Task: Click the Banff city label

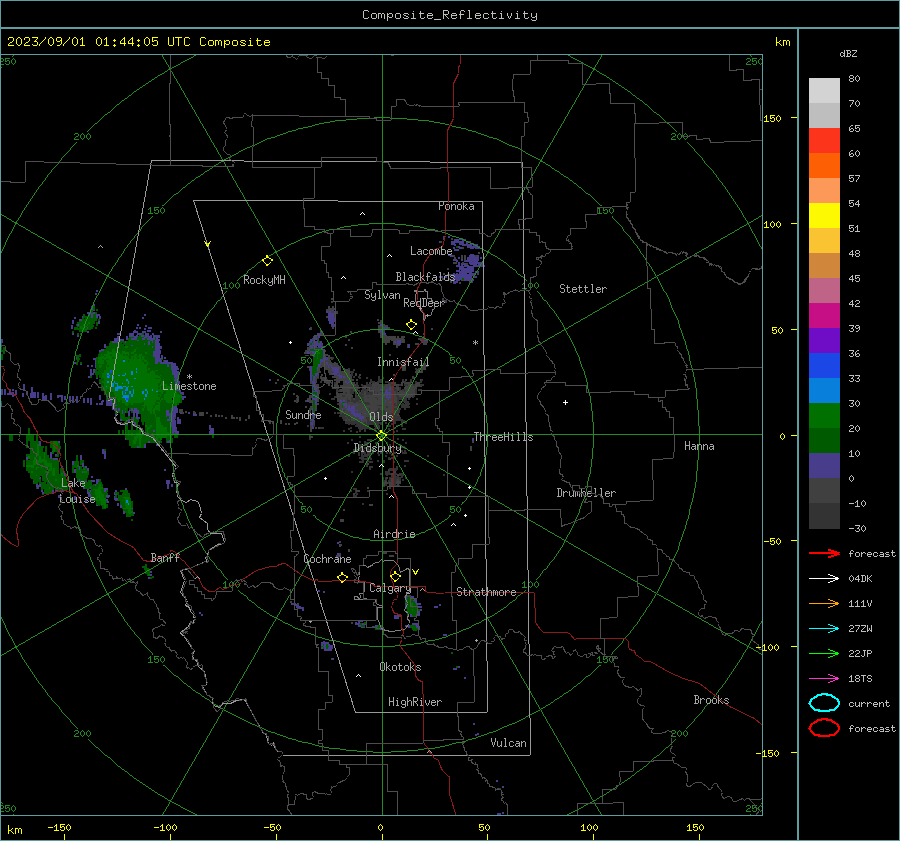Action: click(165, 558)
